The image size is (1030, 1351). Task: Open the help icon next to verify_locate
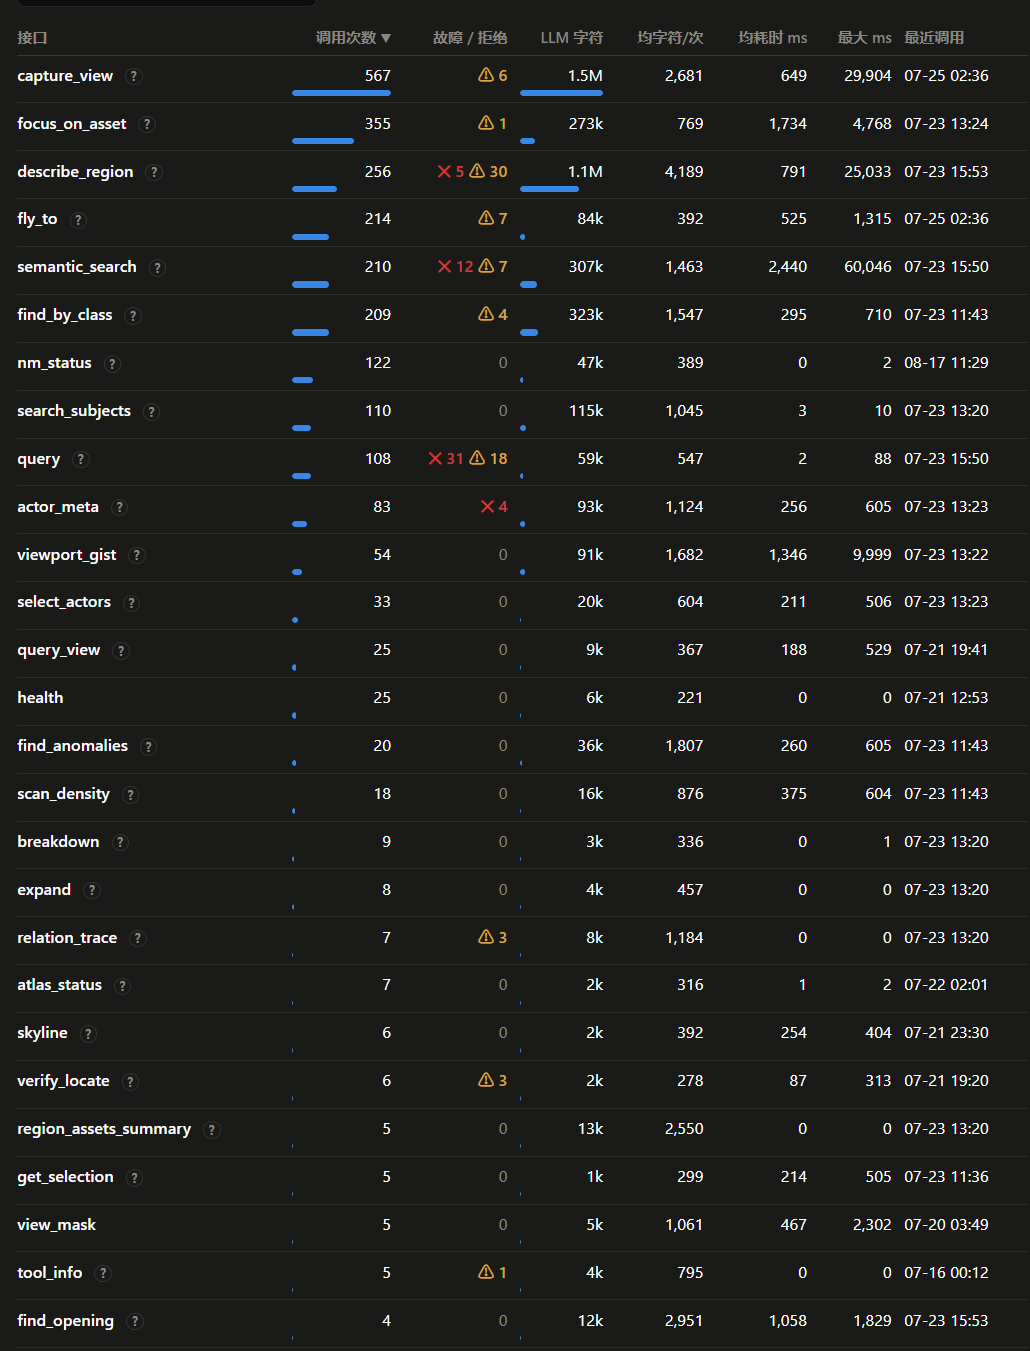tap(130, 1082)
